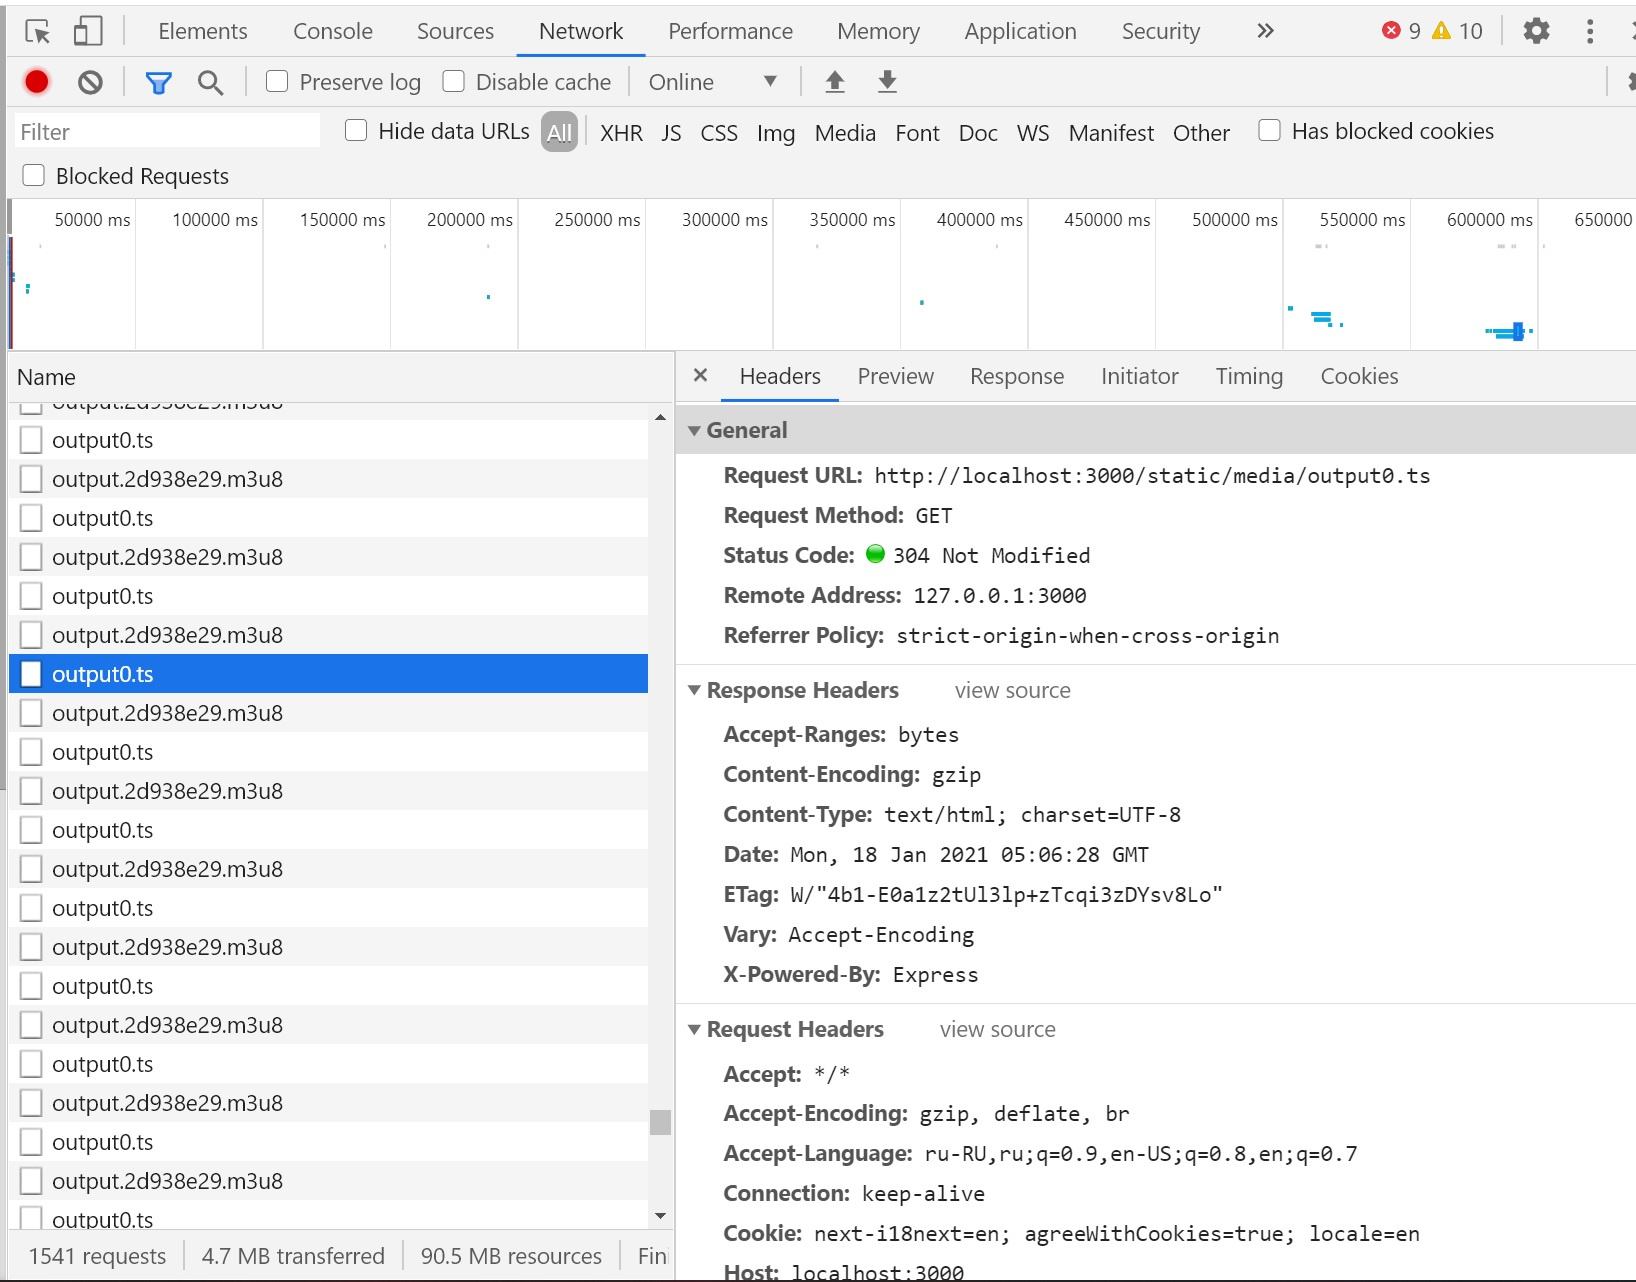The height and width of the screenshot is (1282, 1636).
Task: Open DevTools settings gear
Action: (x=1536, y=31)
